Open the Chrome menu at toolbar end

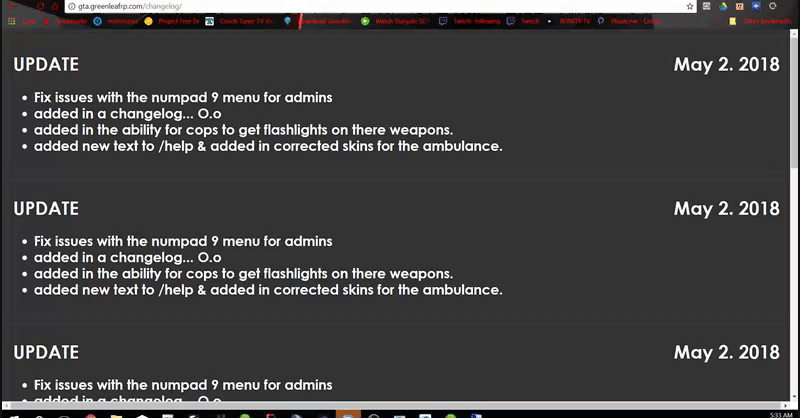click(789, 6)
